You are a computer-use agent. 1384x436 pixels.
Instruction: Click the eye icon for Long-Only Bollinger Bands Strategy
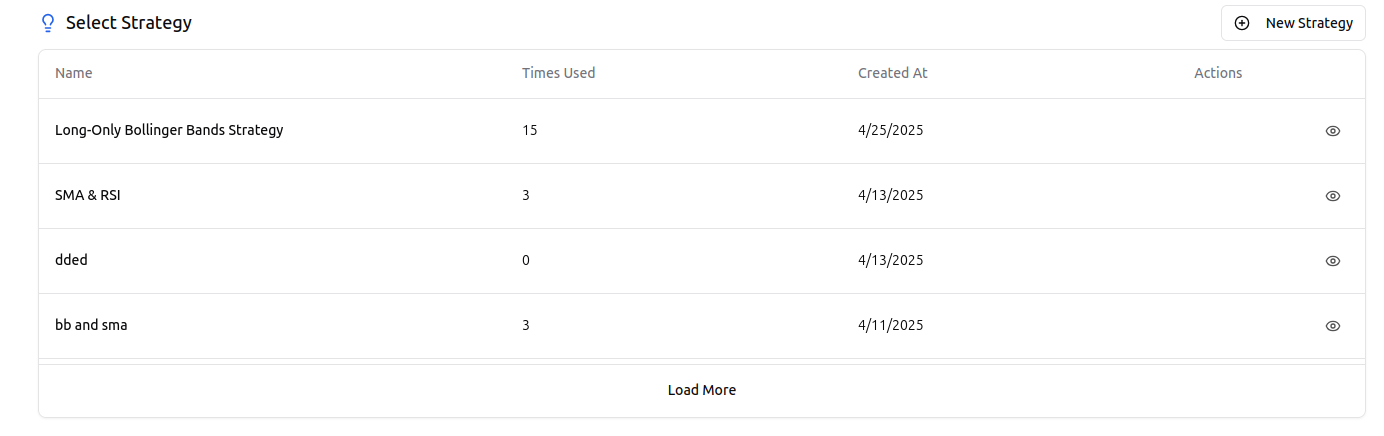click(1332, 131)
